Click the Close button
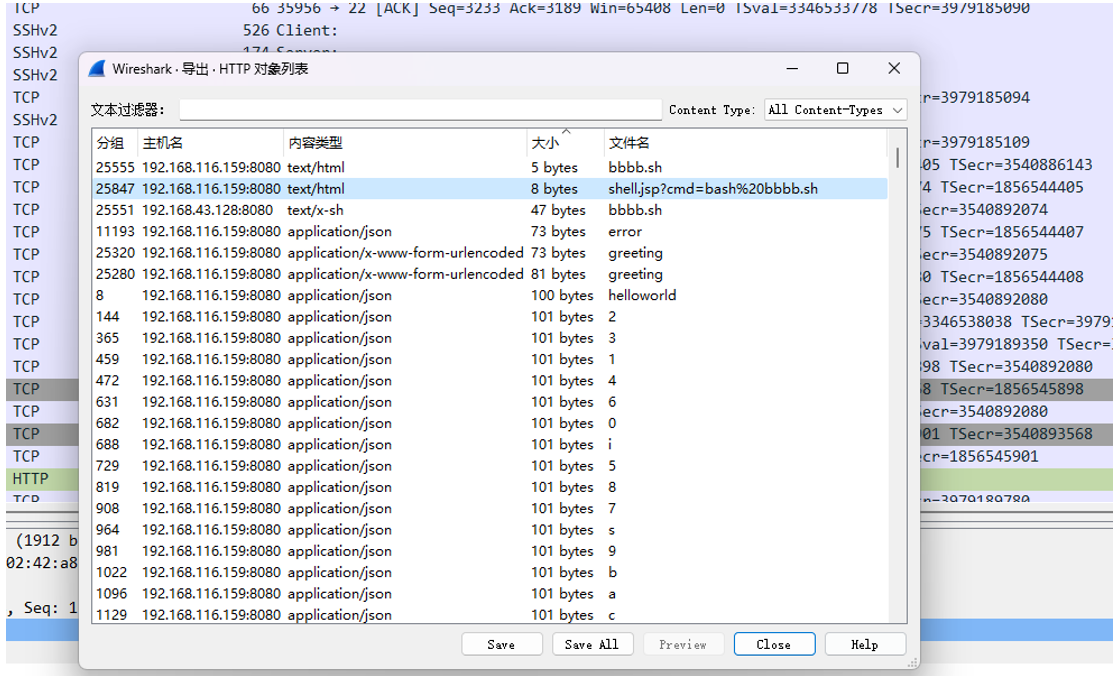Screen dimensions: 1113x676 coord(774,644)
